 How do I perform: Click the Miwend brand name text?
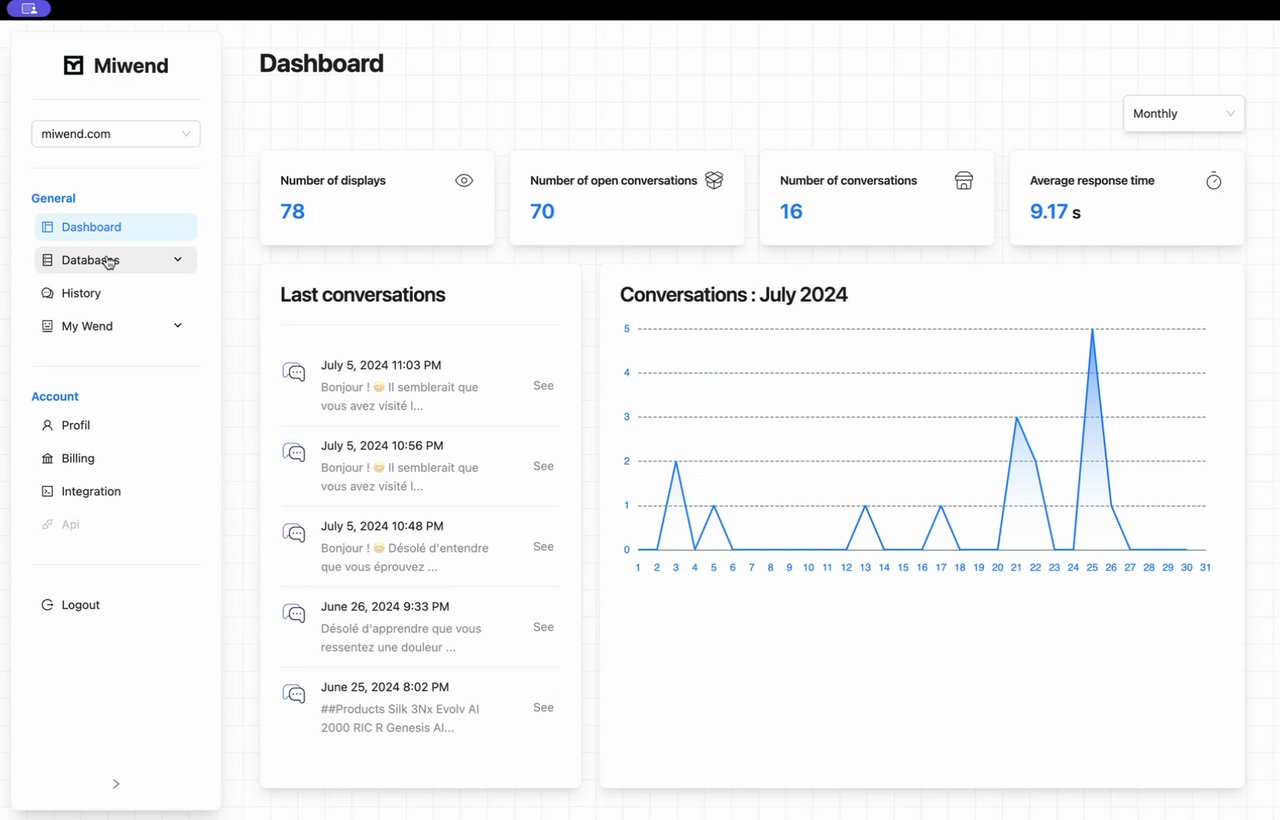tap(131, 66)
